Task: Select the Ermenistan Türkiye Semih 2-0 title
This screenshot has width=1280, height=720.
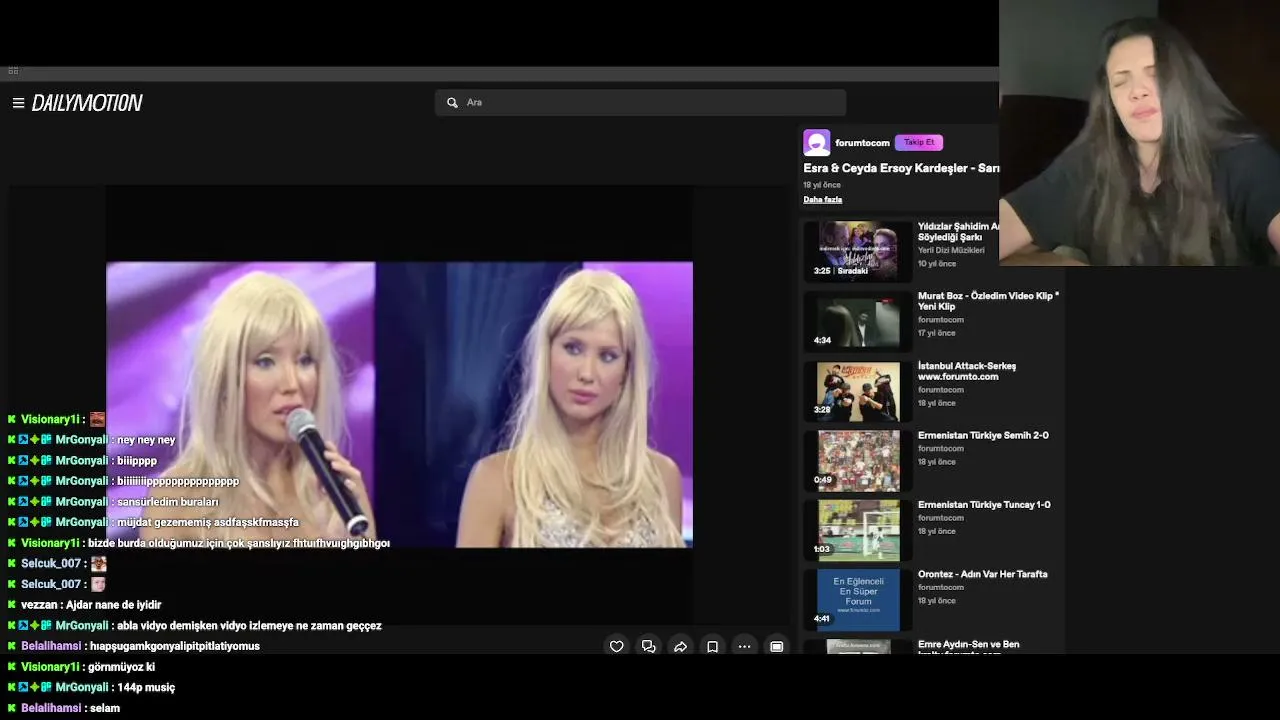Action: coord(983,436)
